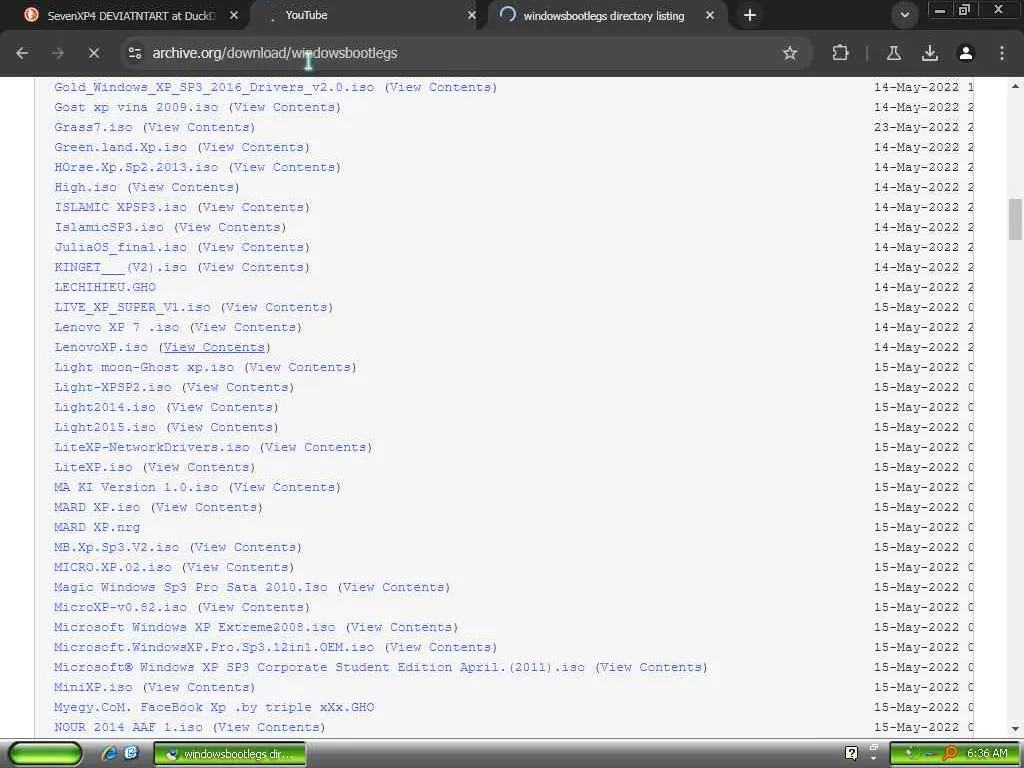This screenshot has width=1024, height=768.
Task: Open NOUR 2014 AAF 1.iso link
Action: [x=128, y=727]
